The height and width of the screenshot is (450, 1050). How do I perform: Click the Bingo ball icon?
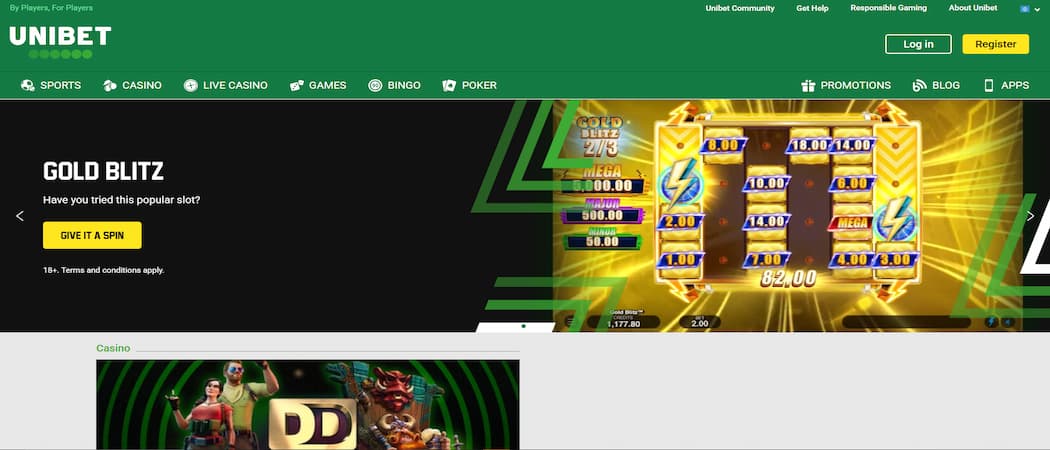[x=375, y=86]
